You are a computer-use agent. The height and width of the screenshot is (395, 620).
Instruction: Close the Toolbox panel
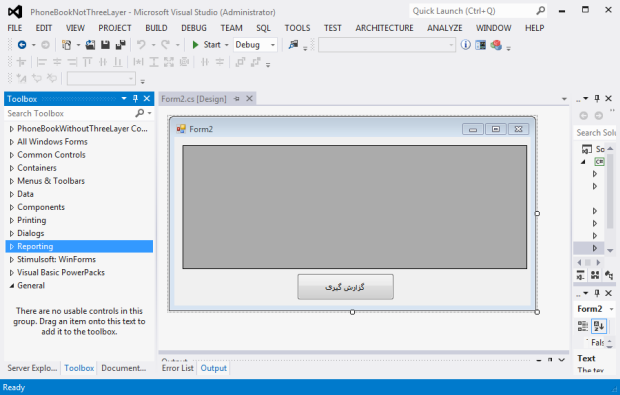(x=147, y=98)
